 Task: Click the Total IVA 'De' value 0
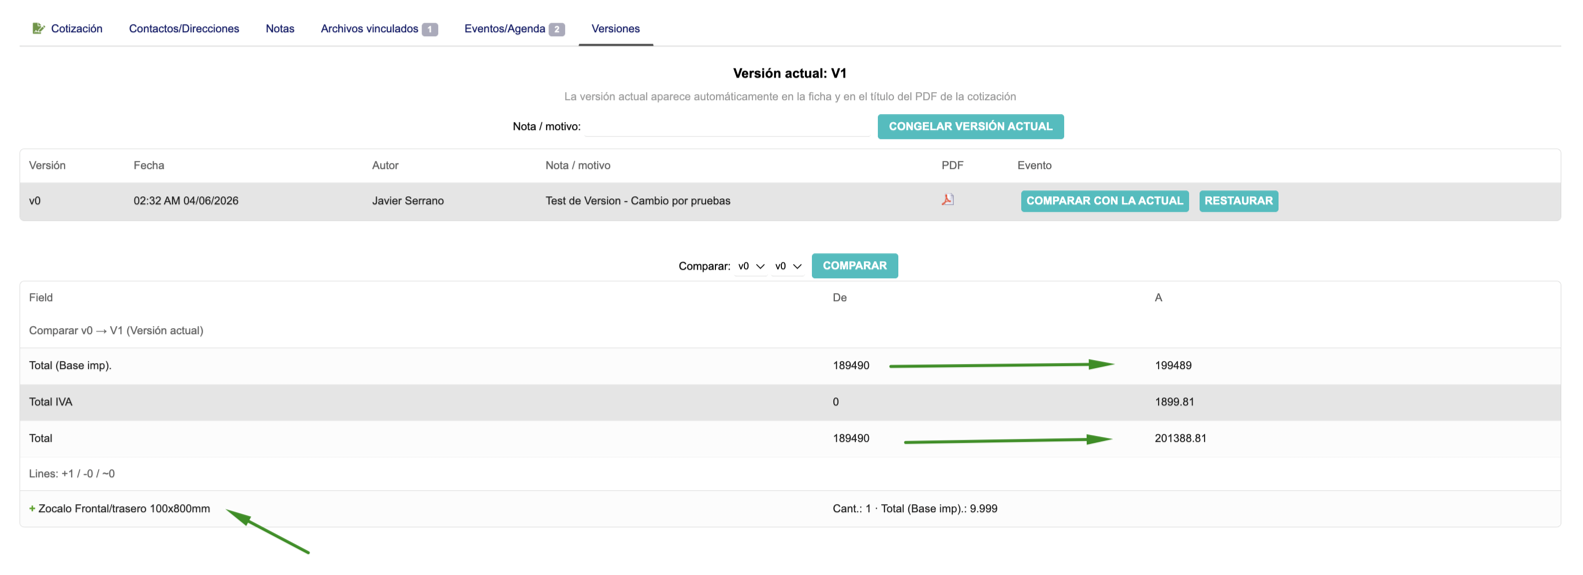click(x=836, y=402)
